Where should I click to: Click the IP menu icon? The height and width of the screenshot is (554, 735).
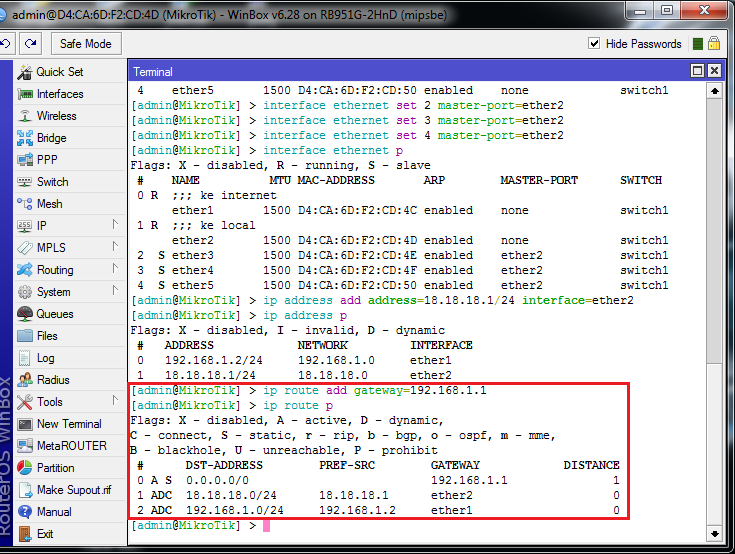pyautogui.click(x=25, y=226)
